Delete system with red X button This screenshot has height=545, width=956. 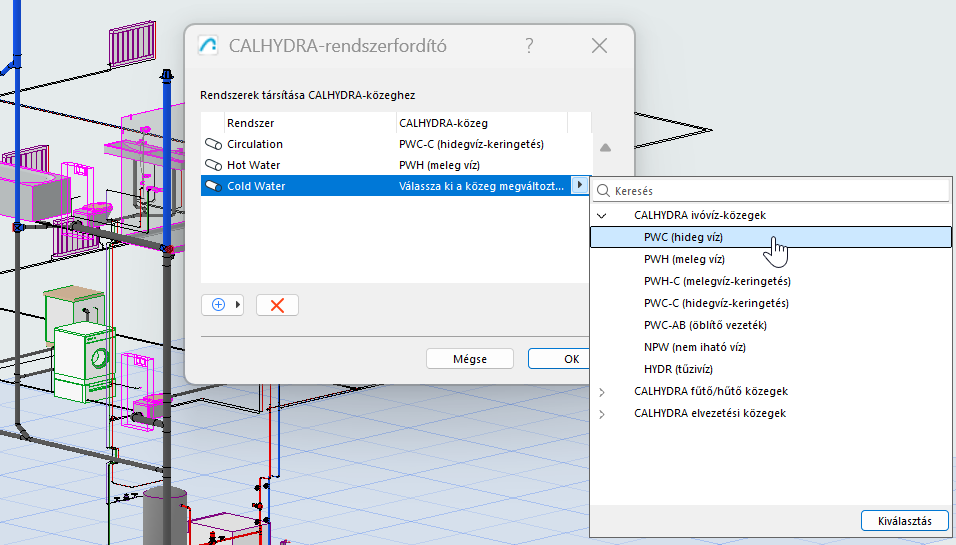[x=277, y=306]
